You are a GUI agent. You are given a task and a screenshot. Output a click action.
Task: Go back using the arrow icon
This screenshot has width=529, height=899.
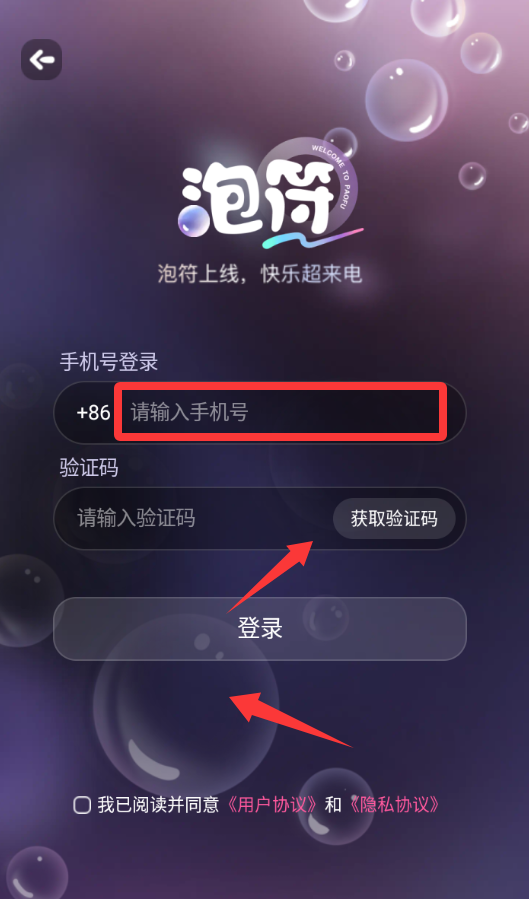pos(41,59)
